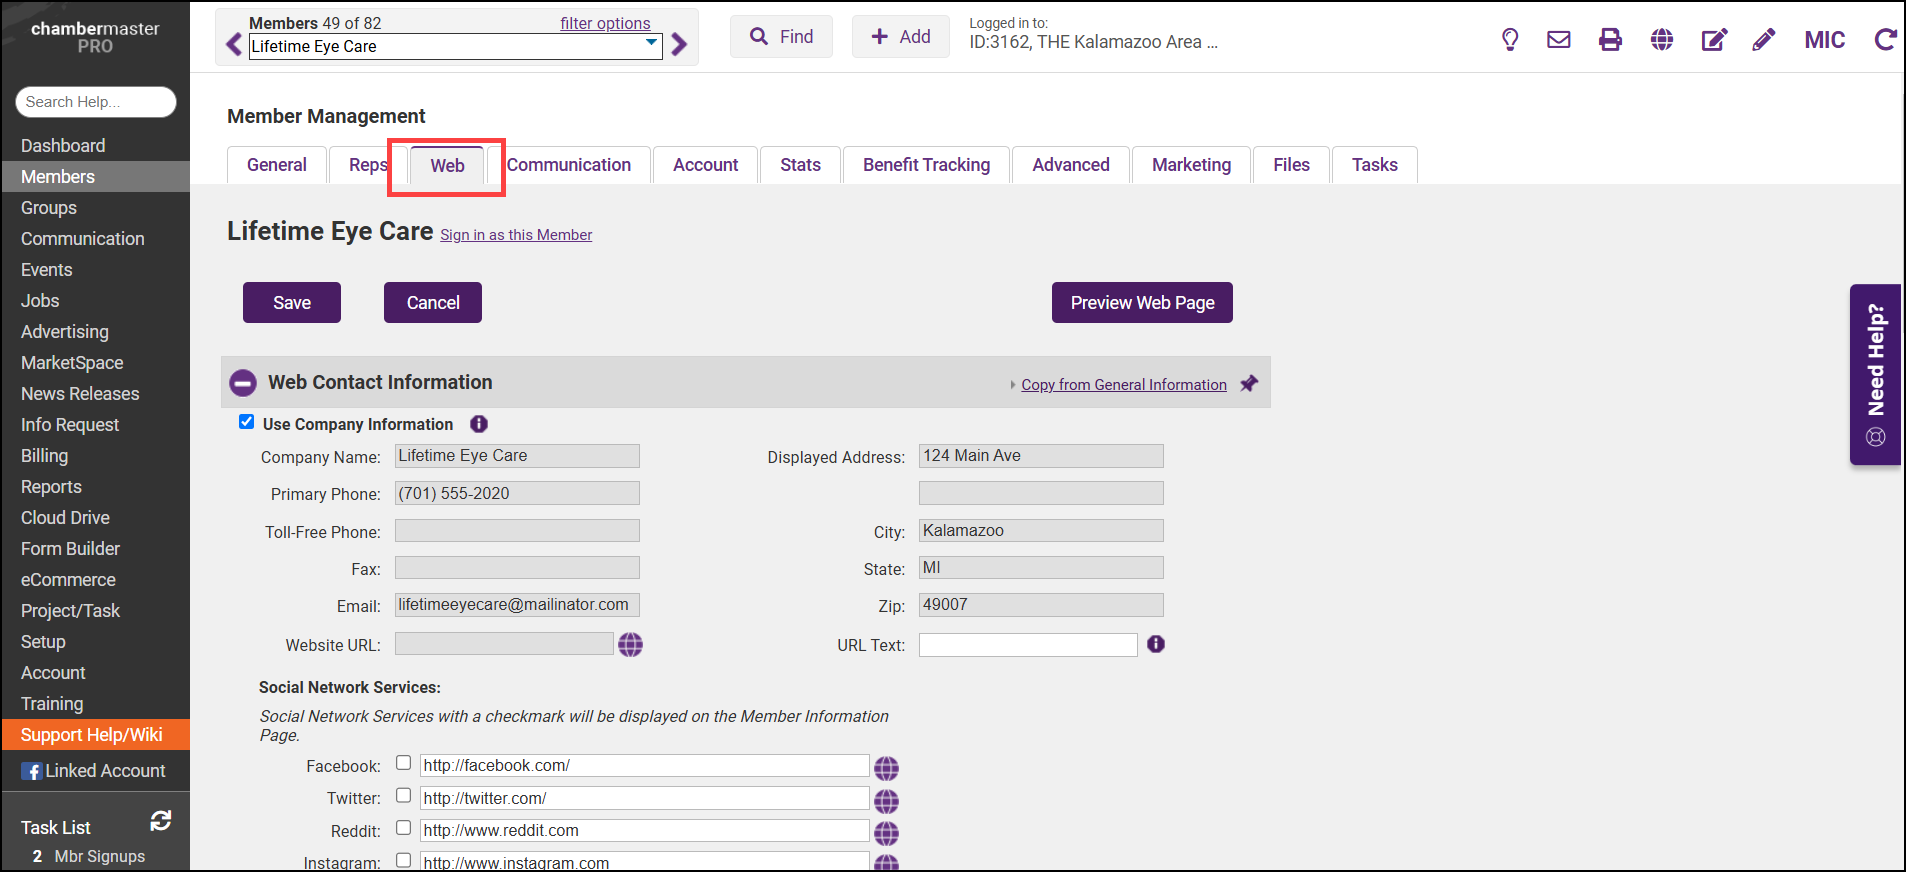Click Sign in as this Member link
This screenshot has width=1906, height=872.
(516, 235)
